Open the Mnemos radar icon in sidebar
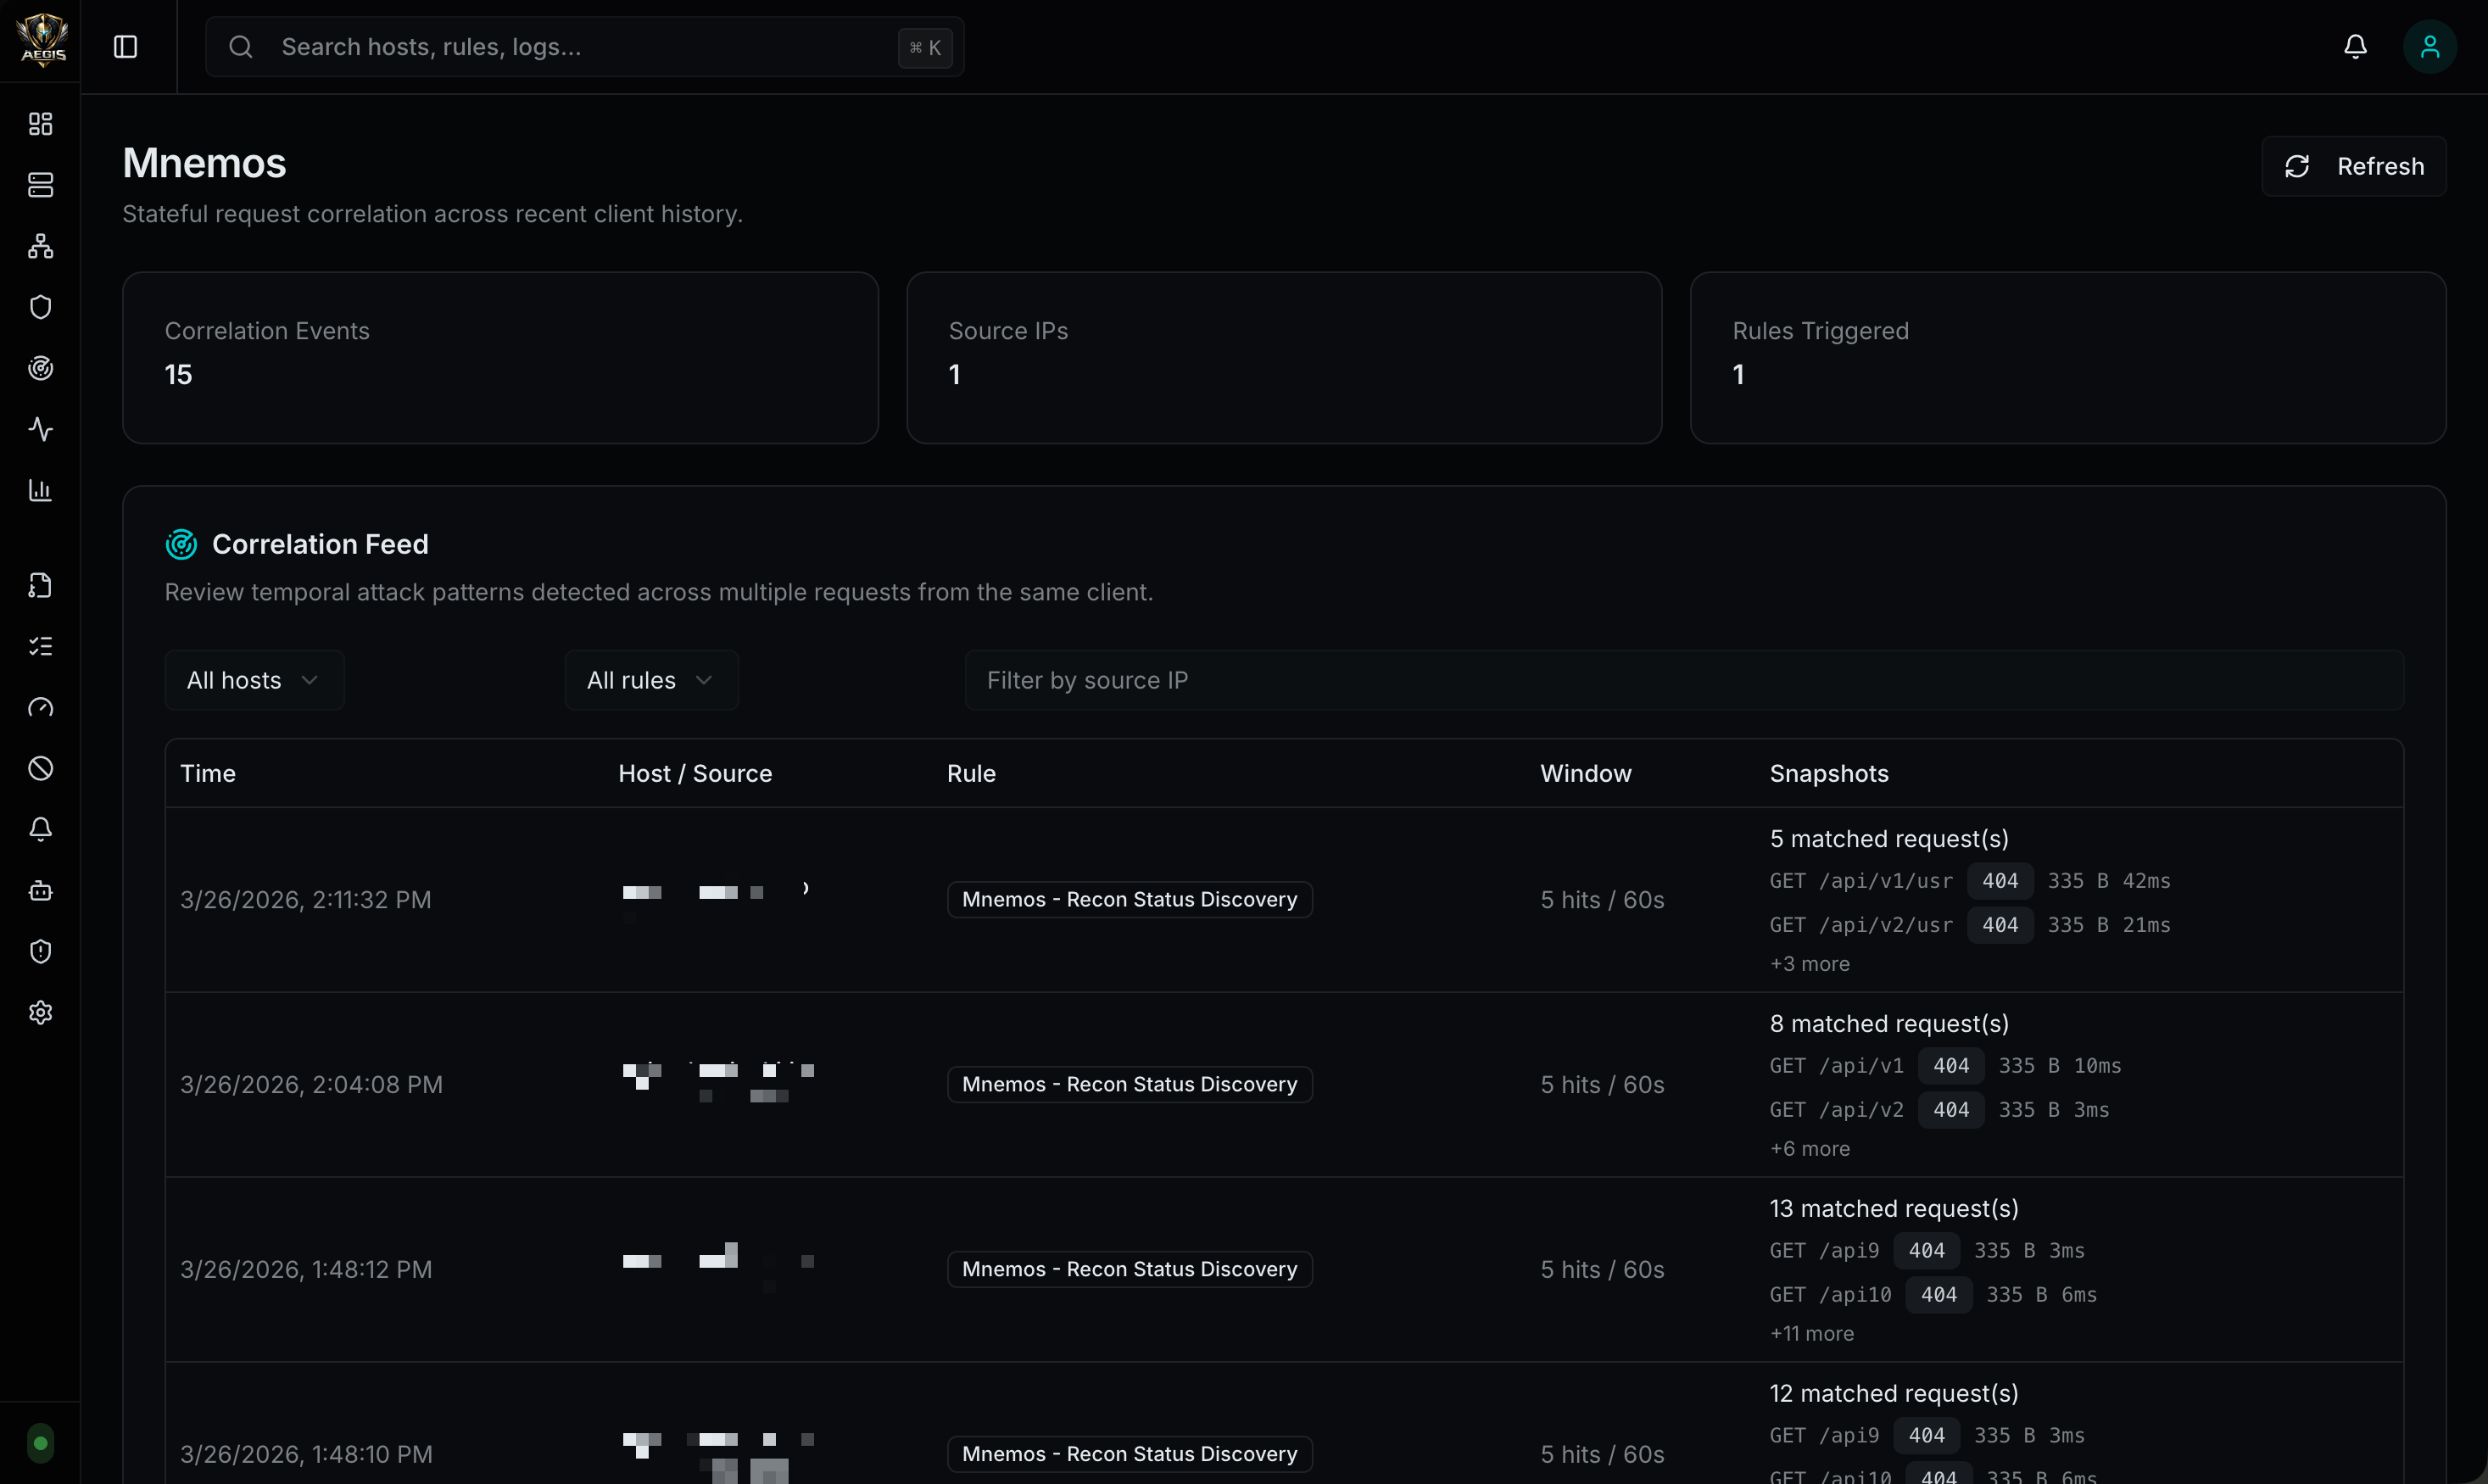Image resolution: width=2488 pixels, height=1484 pixels. pos(40,368)
